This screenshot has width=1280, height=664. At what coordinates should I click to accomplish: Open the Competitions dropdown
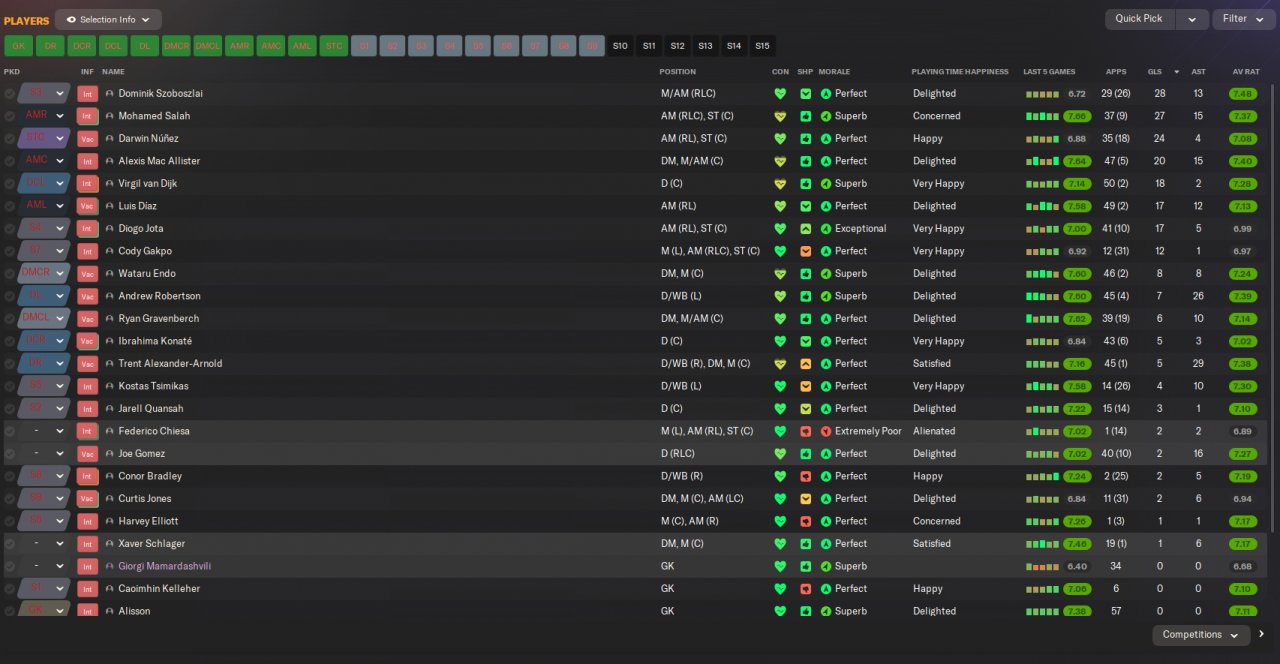point(1200,635)
